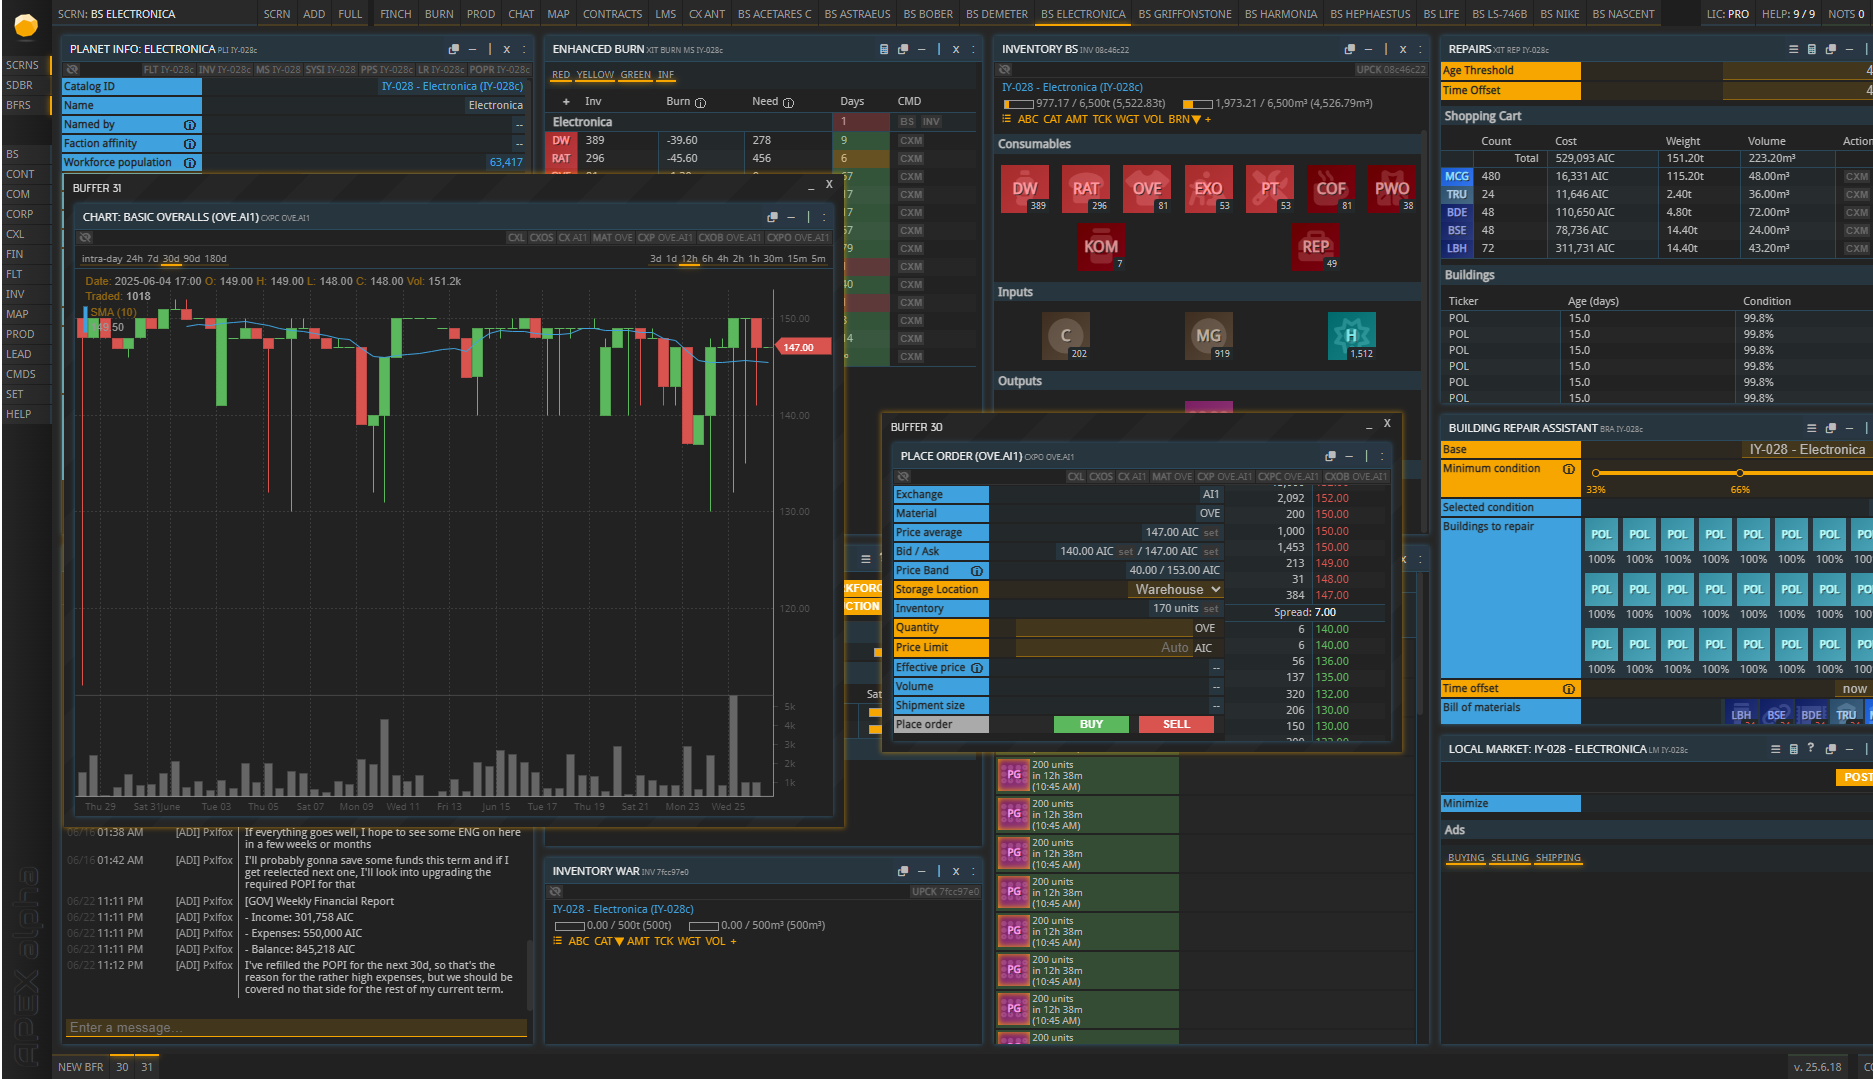Adjust the Minimum condition slider handle at 33%

pos(1596,473)
